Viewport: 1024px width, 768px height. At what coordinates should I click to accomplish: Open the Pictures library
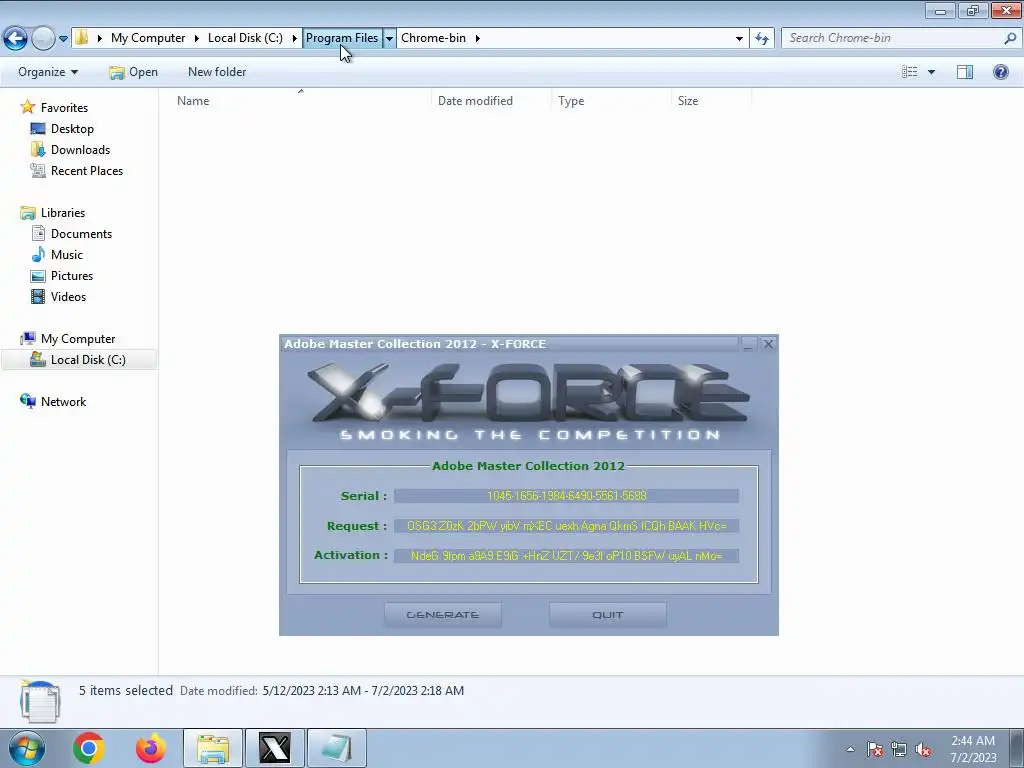[x=72, y=276]
